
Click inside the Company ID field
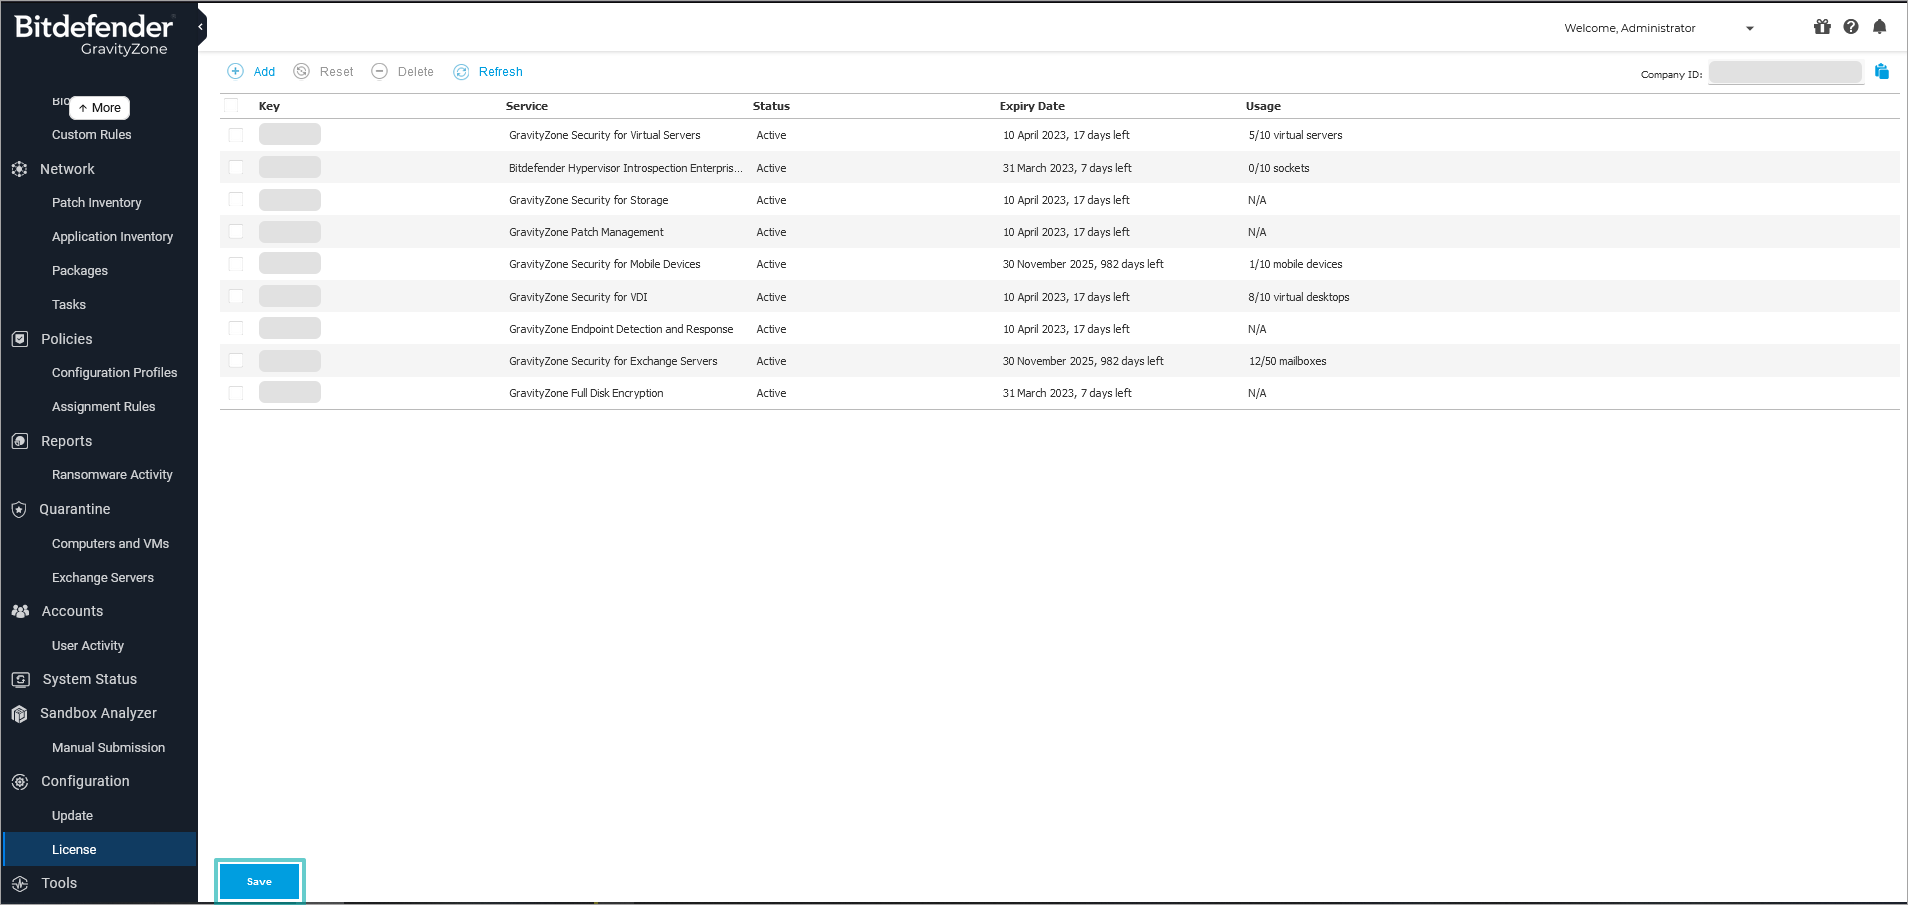1784,72
